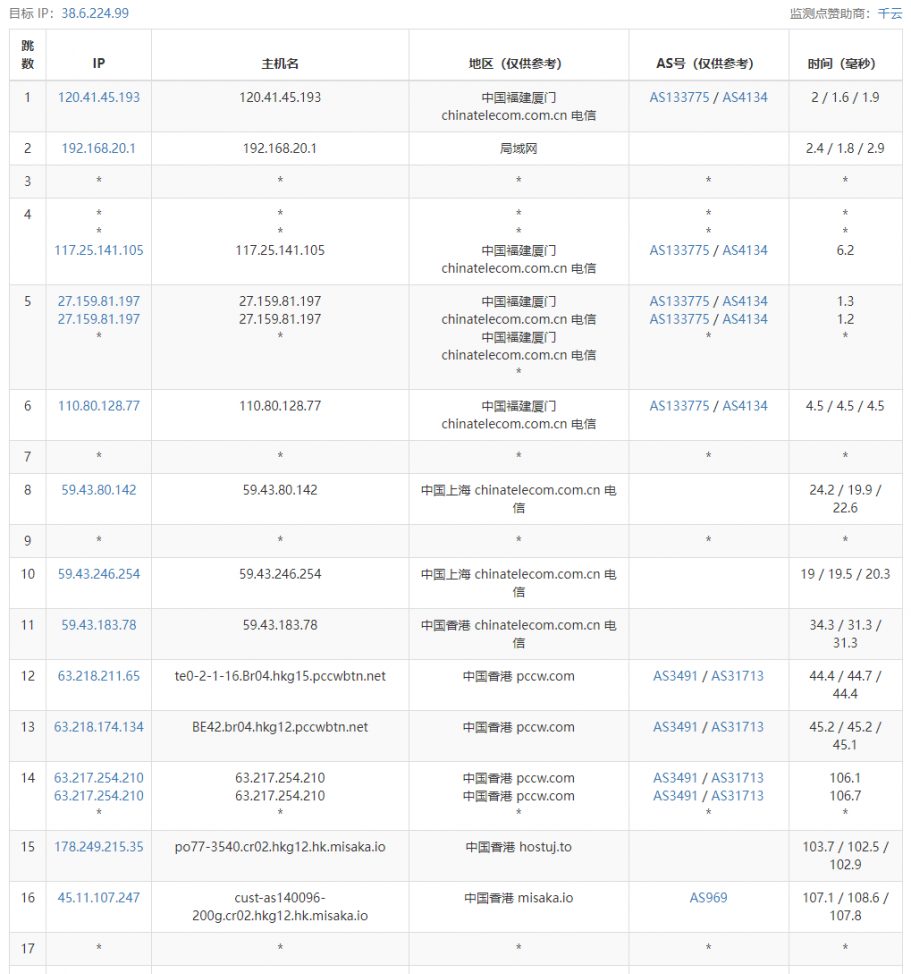
Task: Open AS4134 link in hop 6 row
Action: pos(745,406)
